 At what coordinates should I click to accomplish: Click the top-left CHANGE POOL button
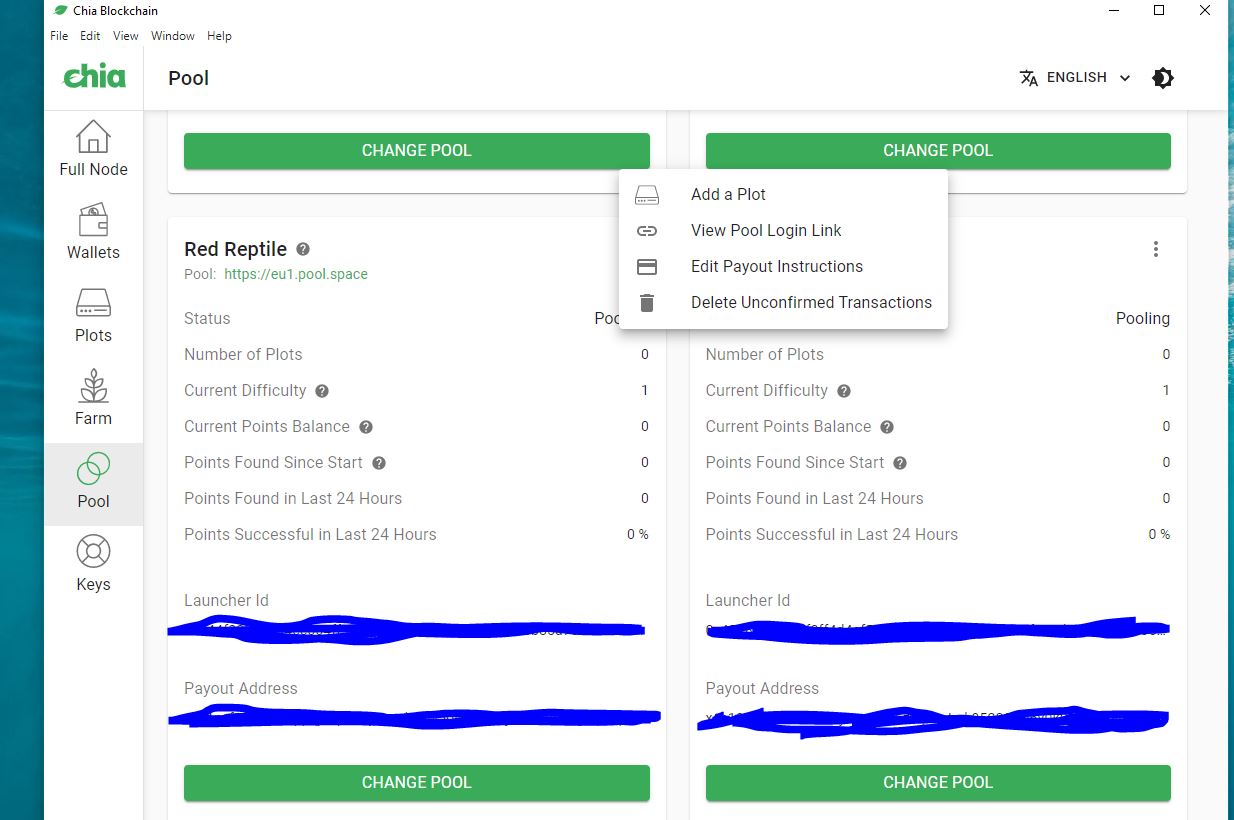click(417, 151)
